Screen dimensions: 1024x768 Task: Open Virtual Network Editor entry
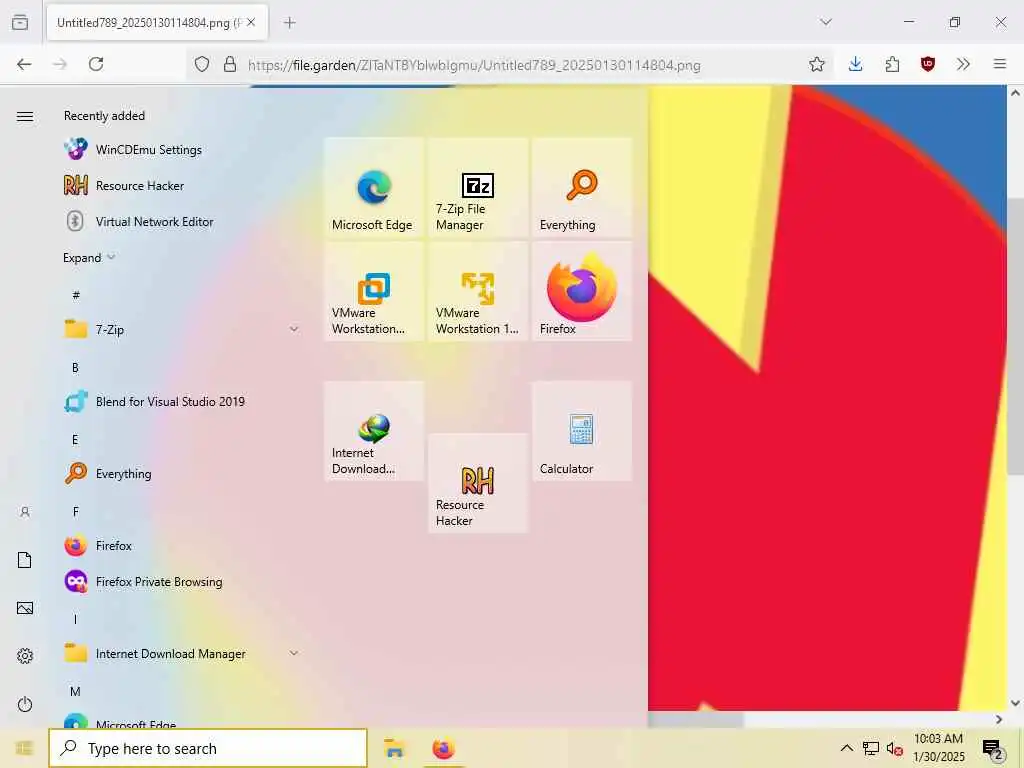(182, 221)
